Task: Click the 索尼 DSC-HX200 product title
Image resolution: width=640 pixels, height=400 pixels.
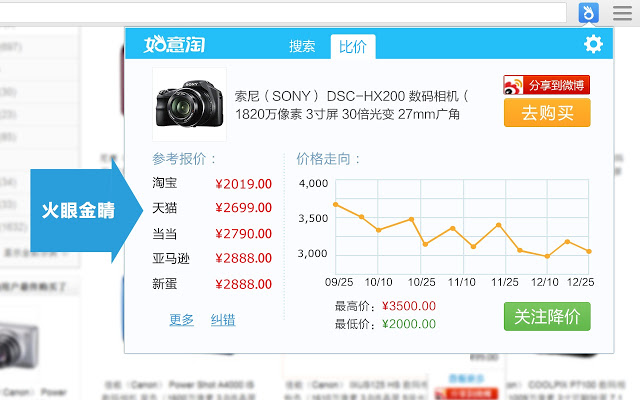Action: click(x=351, y=105)
